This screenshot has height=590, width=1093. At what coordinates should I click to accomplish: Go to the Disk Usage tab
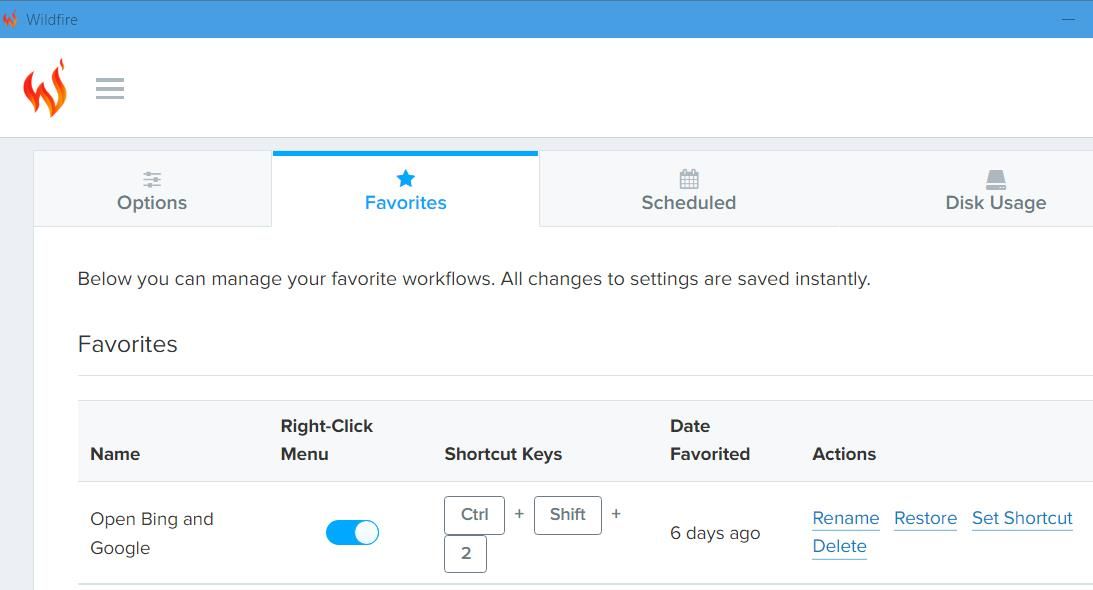[995, 190]
